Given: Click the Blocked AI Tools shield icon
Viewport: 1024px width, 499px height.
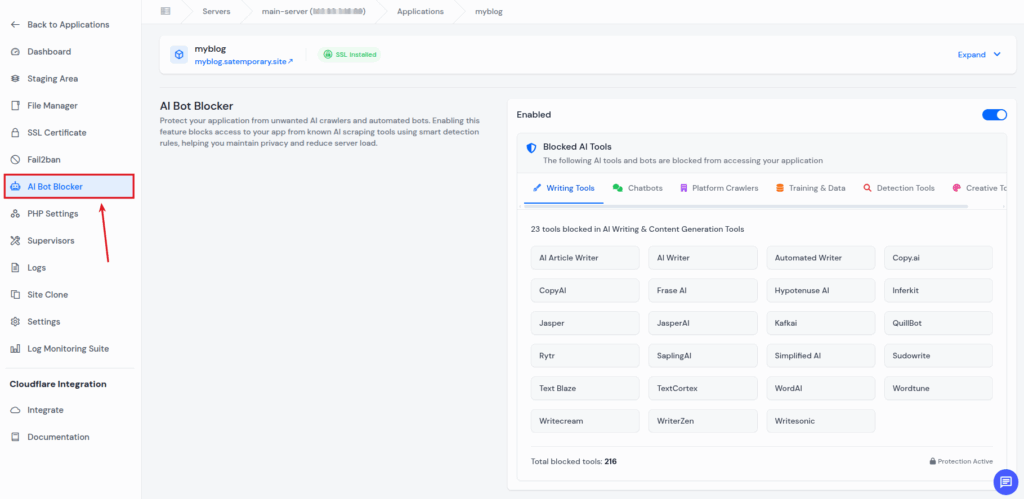Looking at the screenshot, I should coord(532,148).
